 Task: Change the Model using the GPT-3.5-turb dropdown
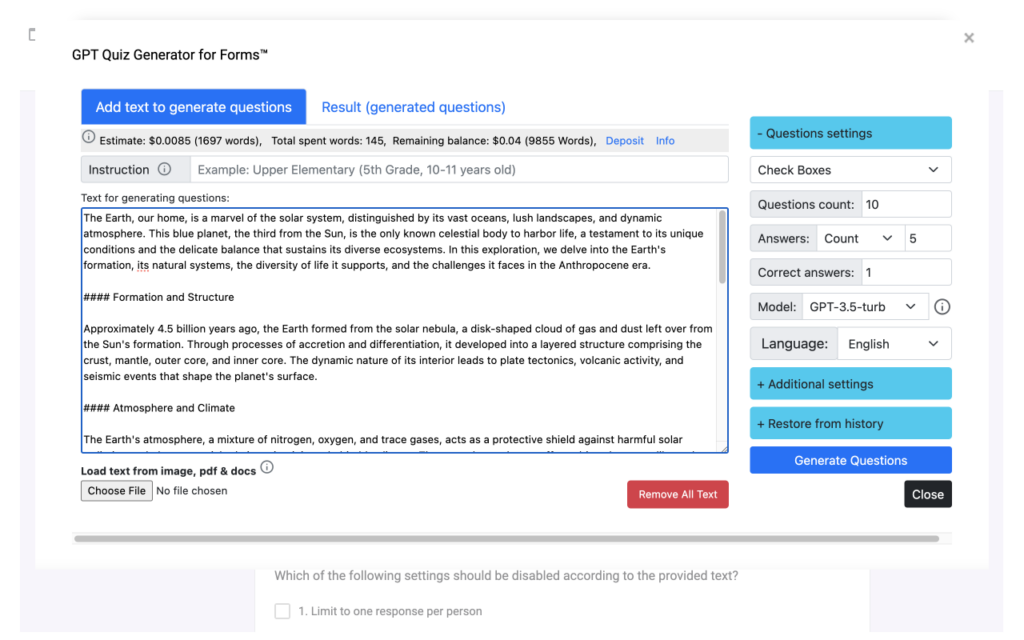click(866, 307)
